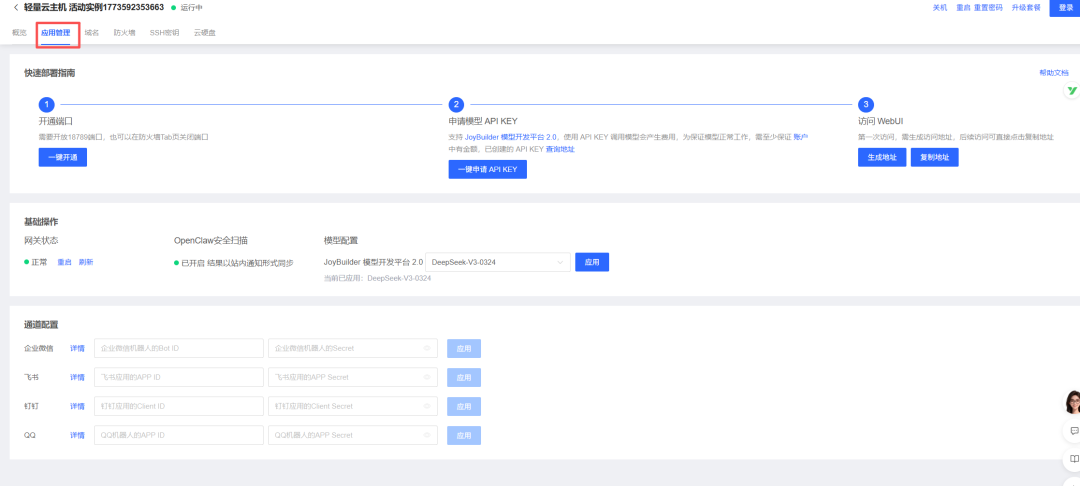The width and height of the screenshot is (1080, 486).
Task: Open 详情 for 企业微信
Action: click(x=77, y=348)
